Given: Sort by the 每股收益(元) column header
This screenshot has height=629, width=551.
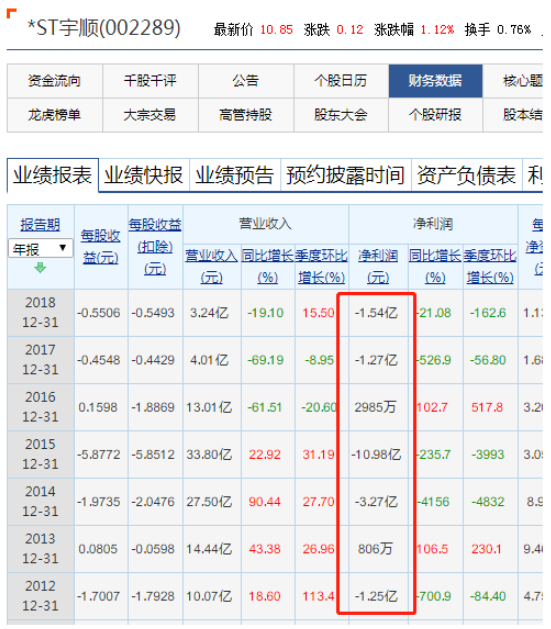Looking at the screenshot, I should click(x=101, y=246).
